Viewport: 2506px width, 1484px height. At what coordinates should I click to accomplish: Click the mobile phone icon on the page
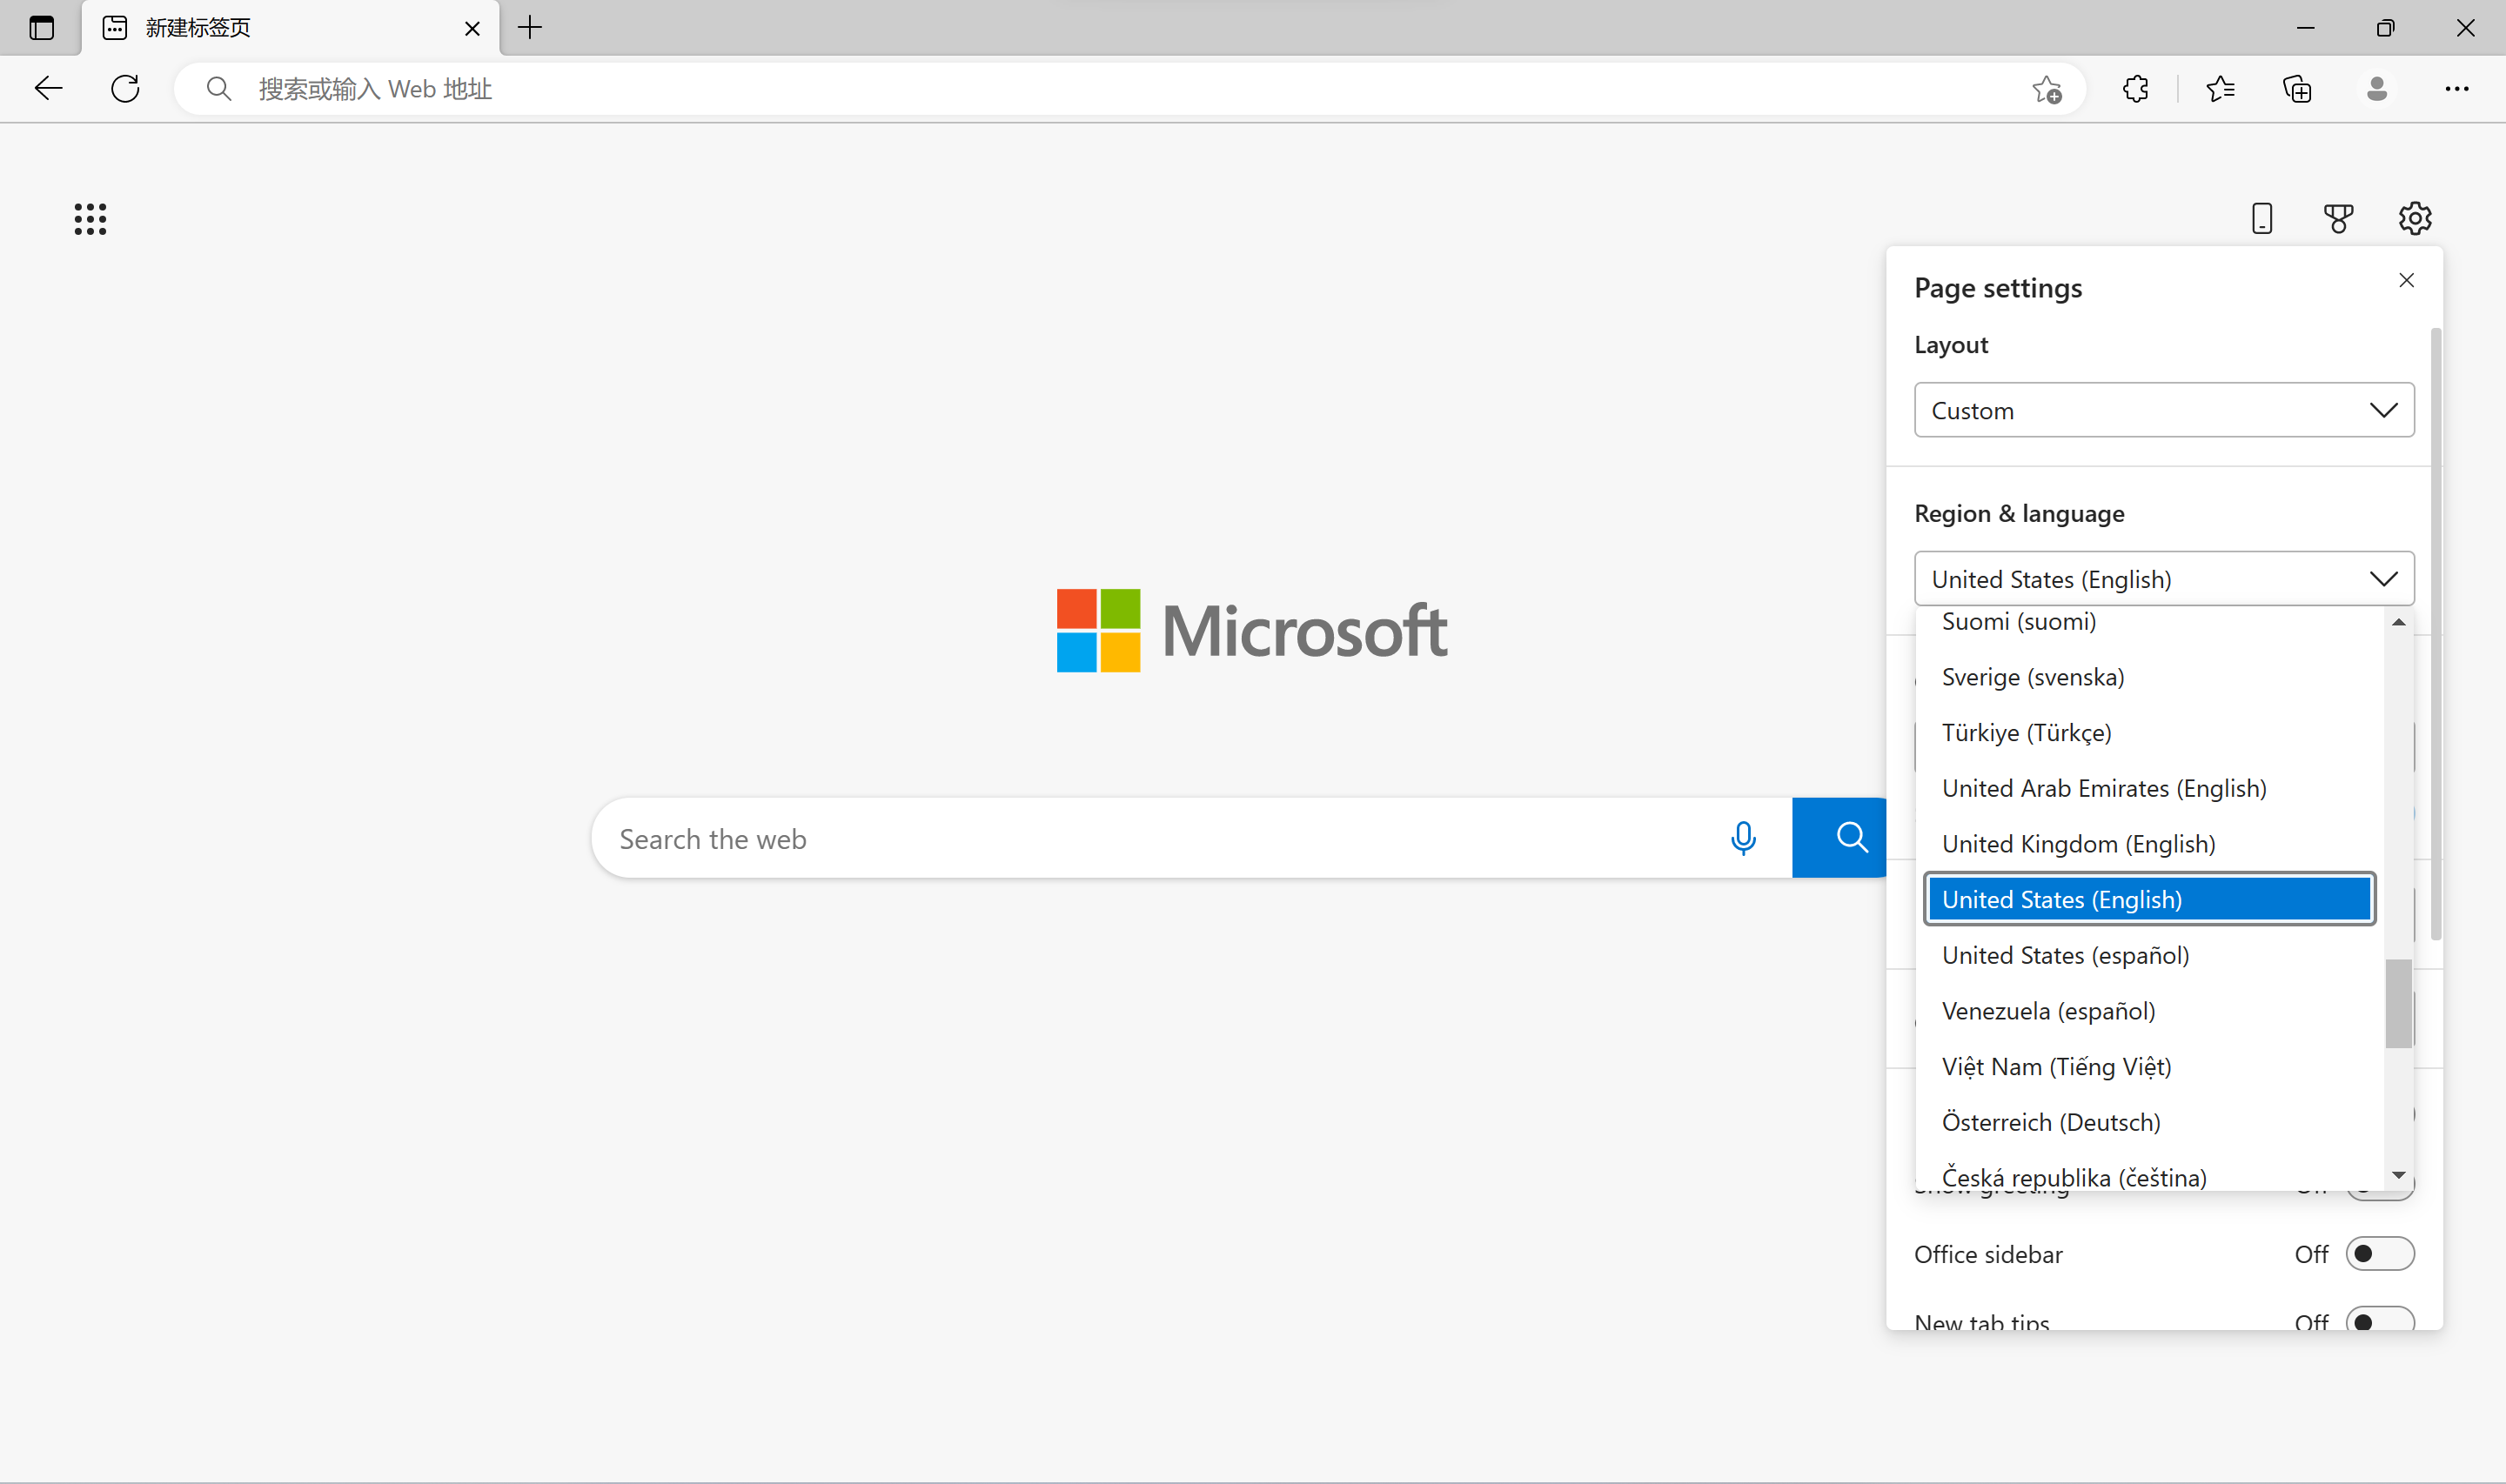(x=2262, y=218)
